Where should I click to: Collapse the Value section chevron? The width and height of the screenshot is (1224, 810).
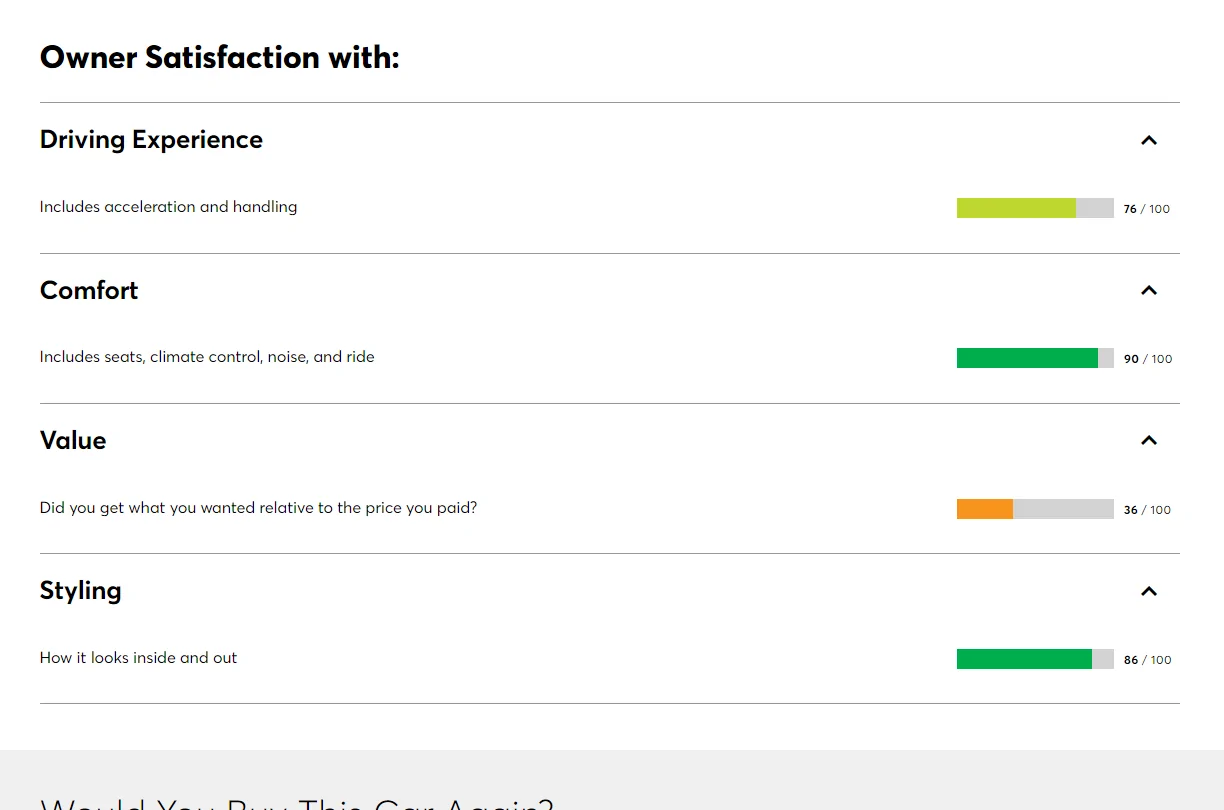[x=1149, y=440]
